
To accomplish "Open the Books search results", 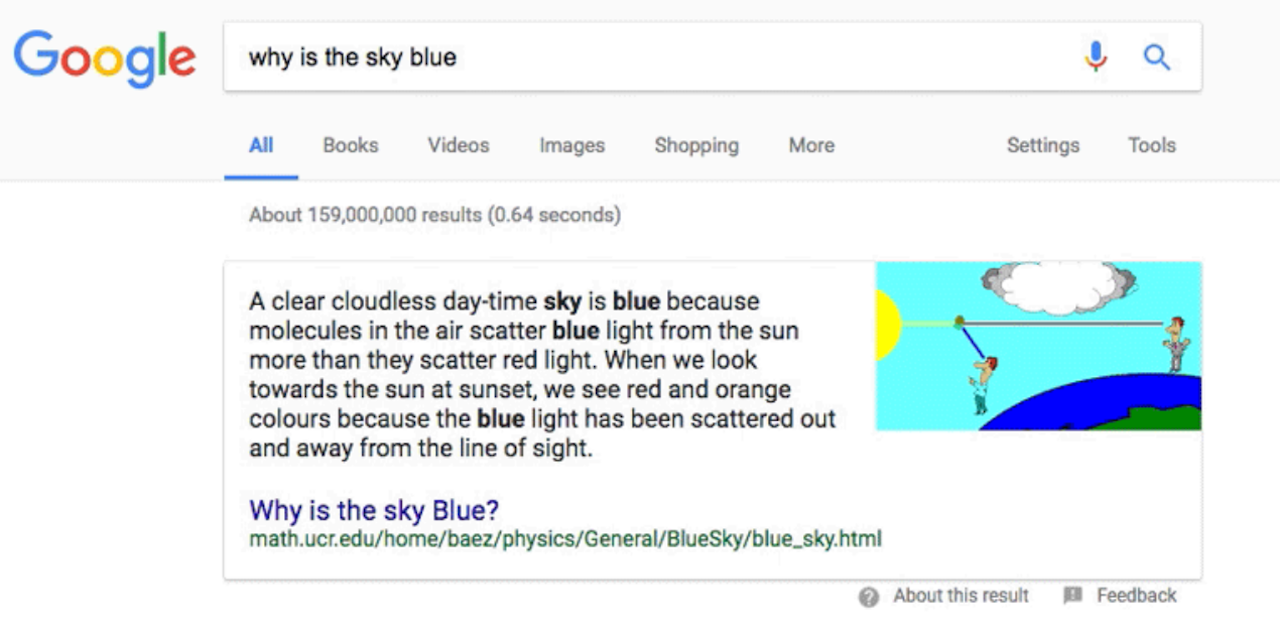I will tap(350, 145).
